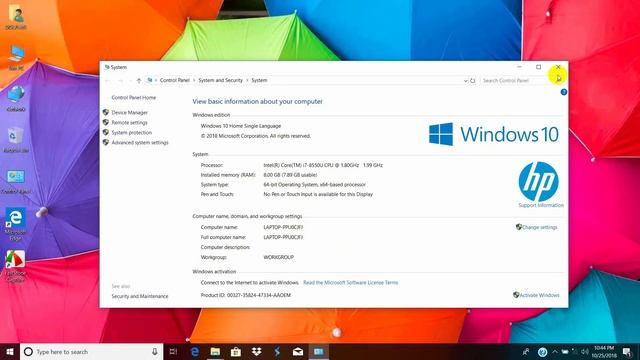Screen dimensions: 640x360
Task: Open the Recent locations dropdown
Action: pos(130,81)
